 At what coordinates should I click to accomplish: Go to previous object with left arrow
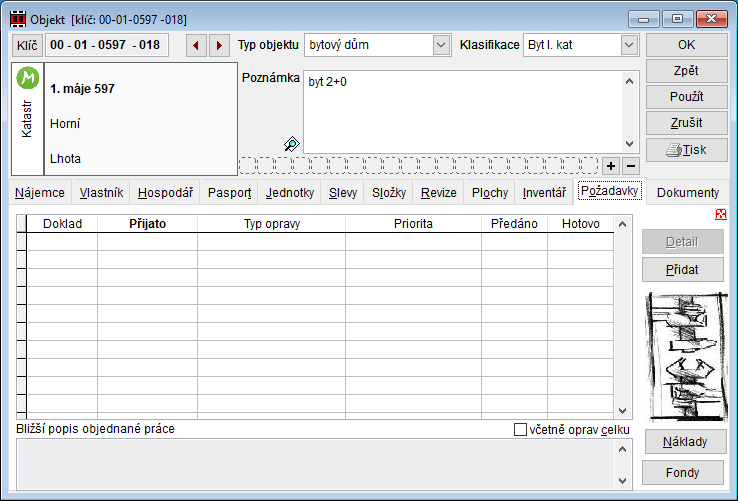click(x=197, y=45)
